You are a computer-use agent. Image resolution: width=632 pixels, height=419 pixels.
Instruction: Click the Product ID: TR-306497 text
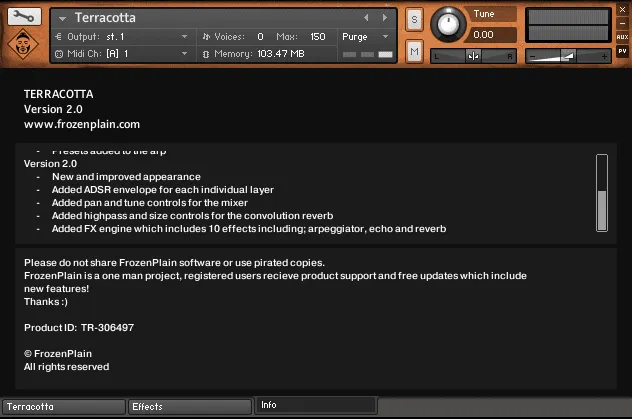79,328
